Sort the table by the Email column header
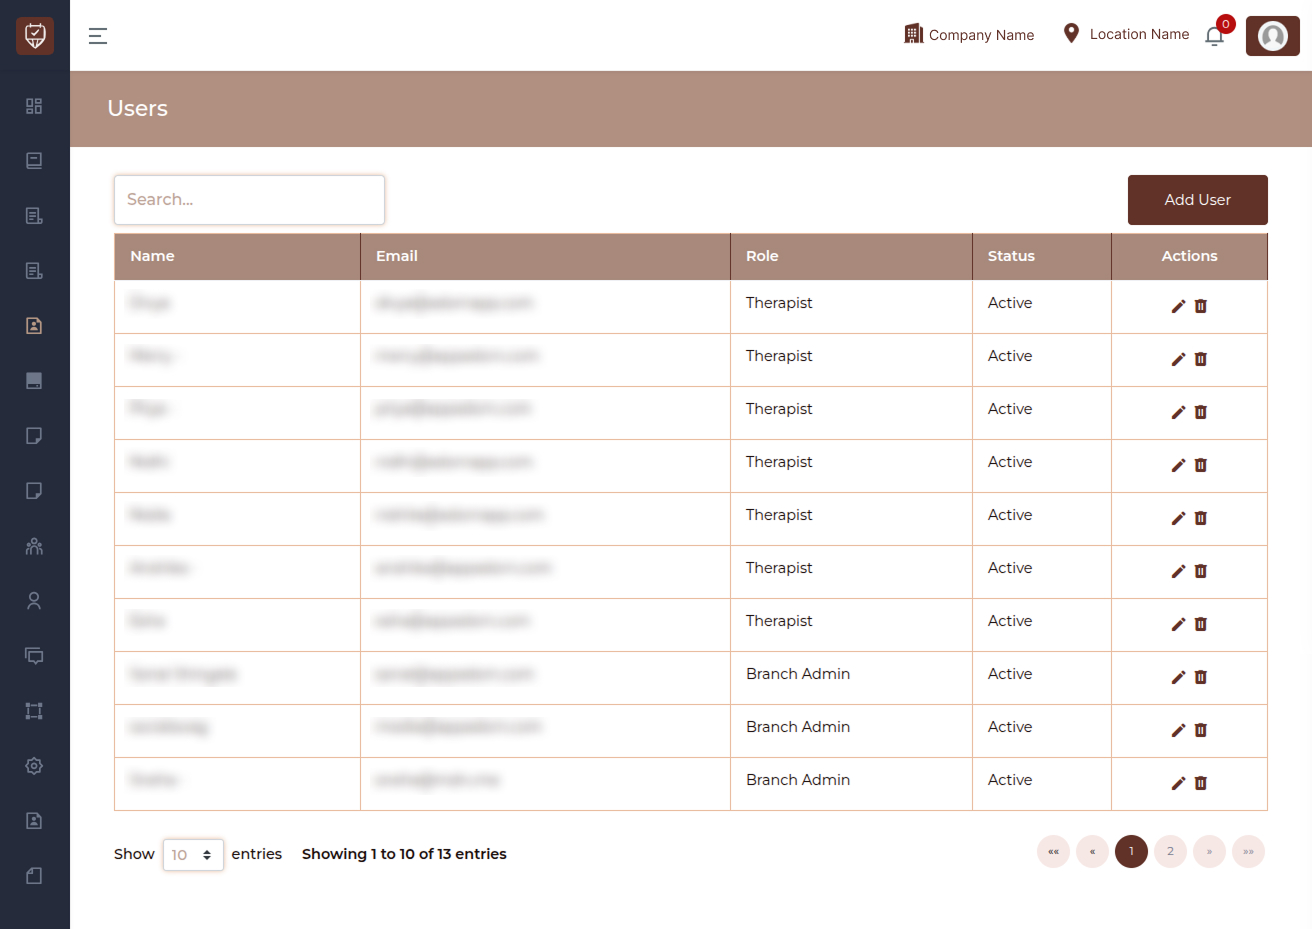 [x=397, y=256]
